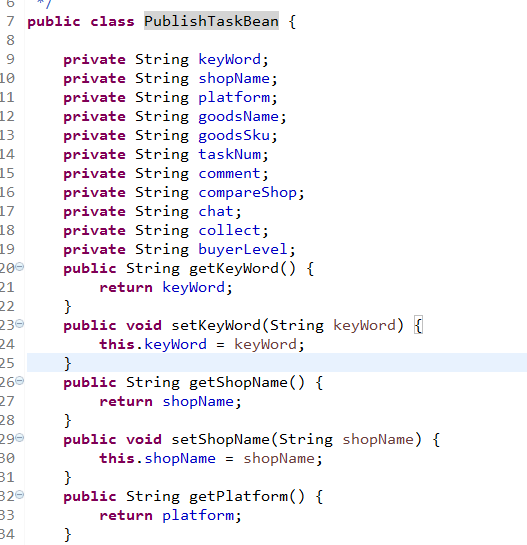Click the keyWord field declaration on line 9
This screenshot has width=527, height=545.
229,59
